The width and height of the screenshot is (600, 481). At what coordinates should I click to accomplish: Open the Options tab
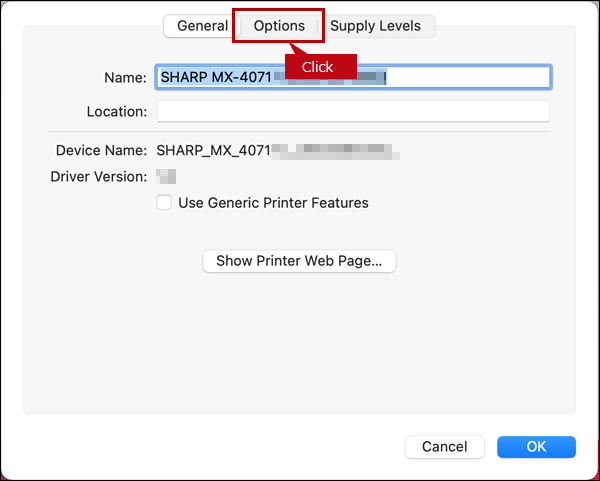279,26
